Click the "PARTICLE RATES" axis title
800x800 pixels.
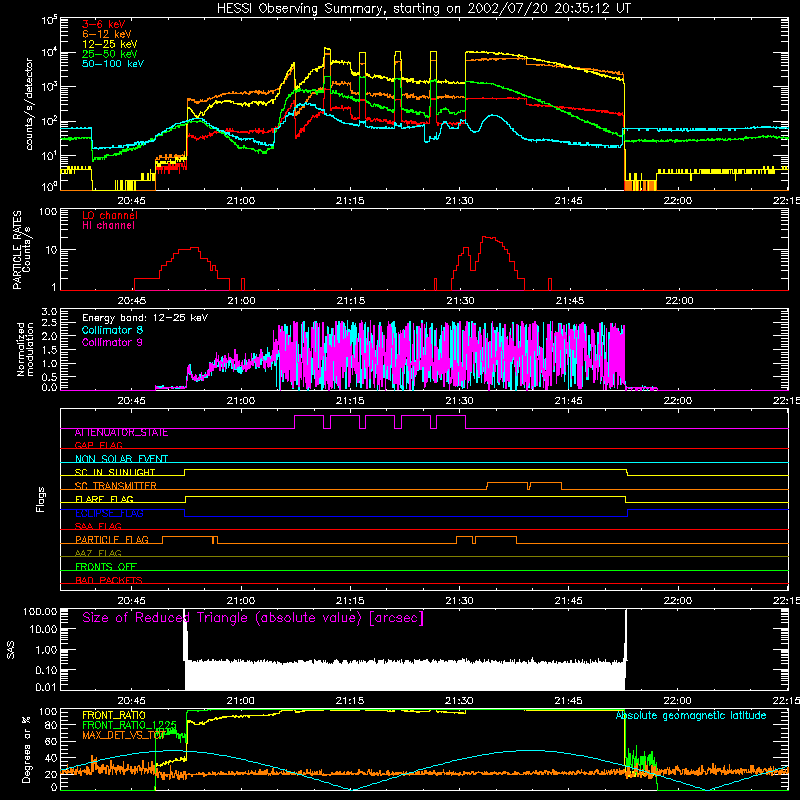coord(17,250)
